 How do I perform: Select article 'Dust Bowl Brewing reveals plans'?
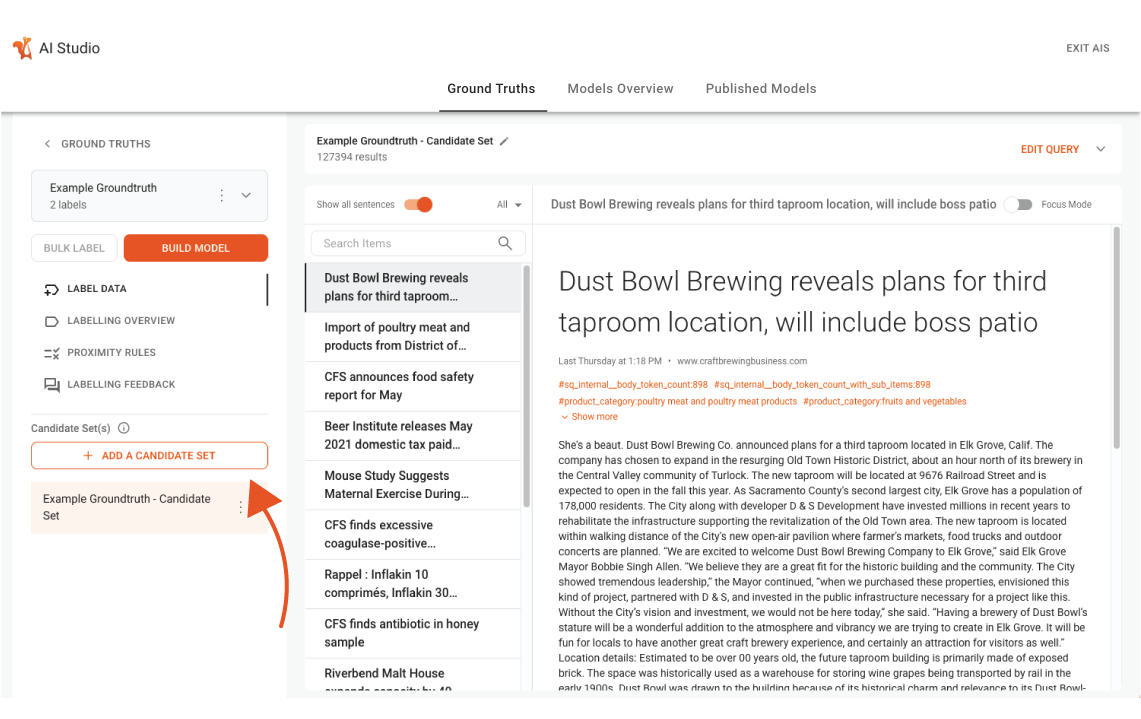413,287
